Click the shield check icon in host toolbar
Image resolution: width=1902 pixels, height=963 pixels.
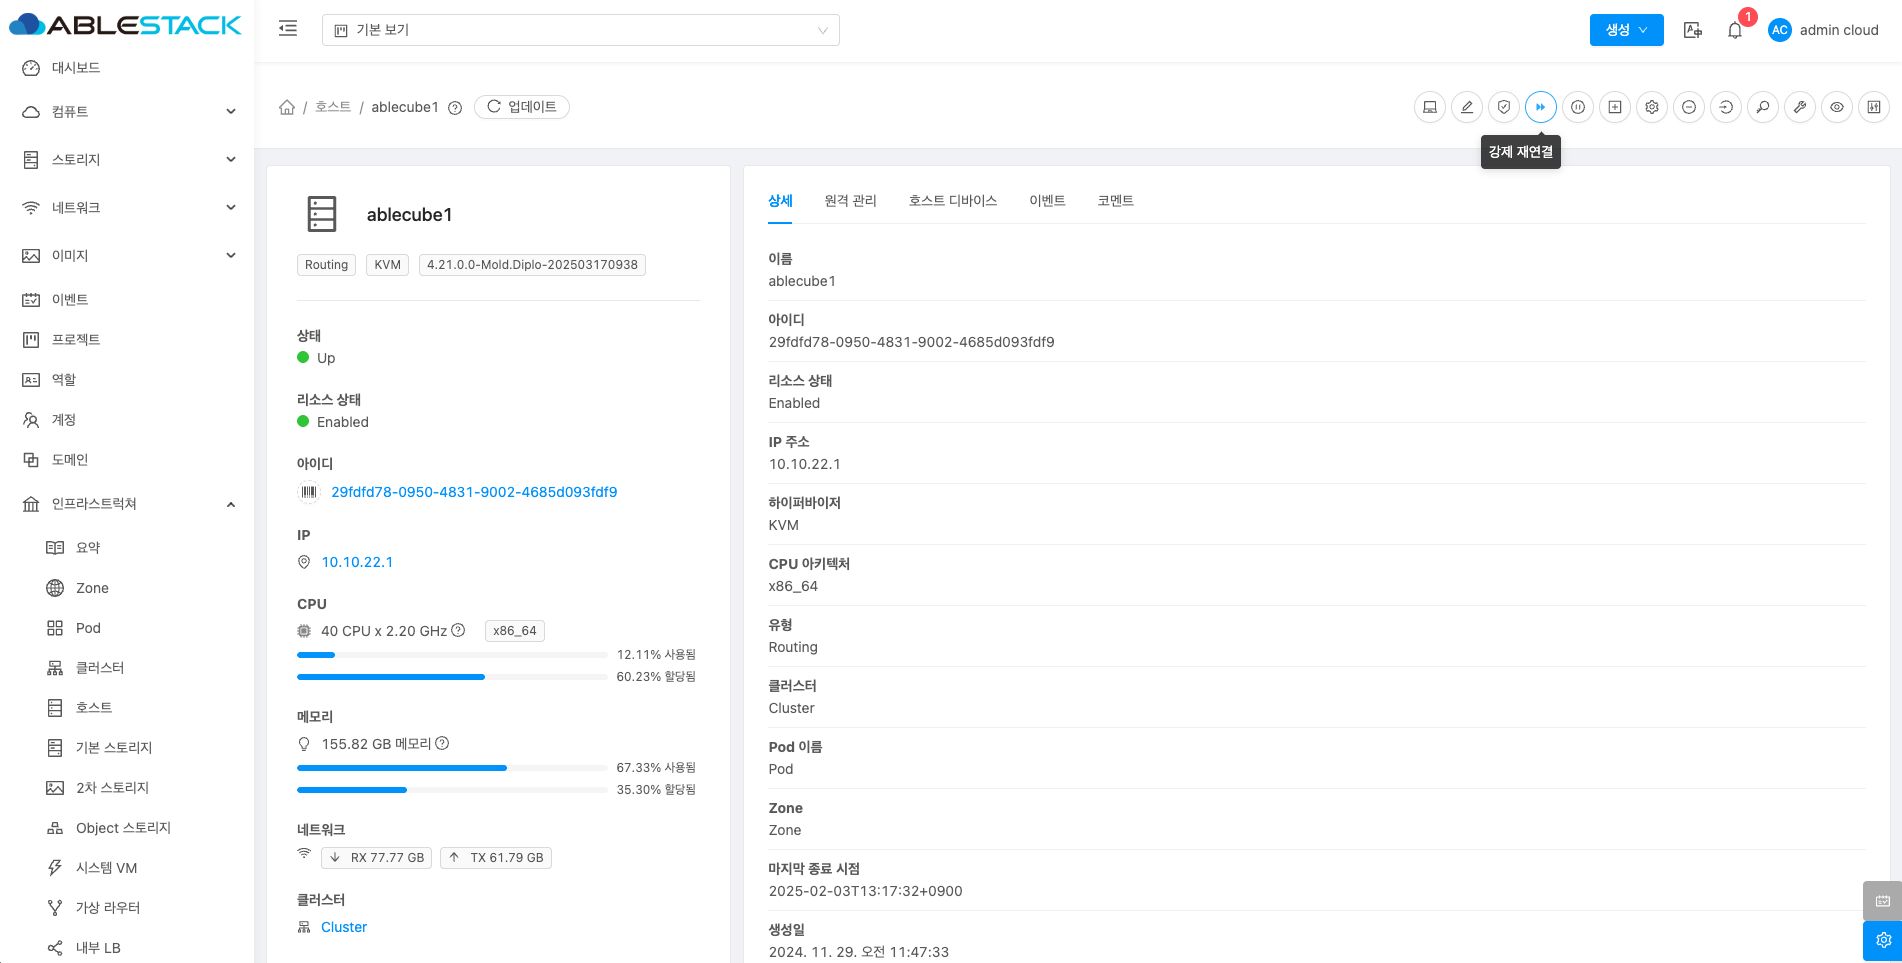point(1503,107)
